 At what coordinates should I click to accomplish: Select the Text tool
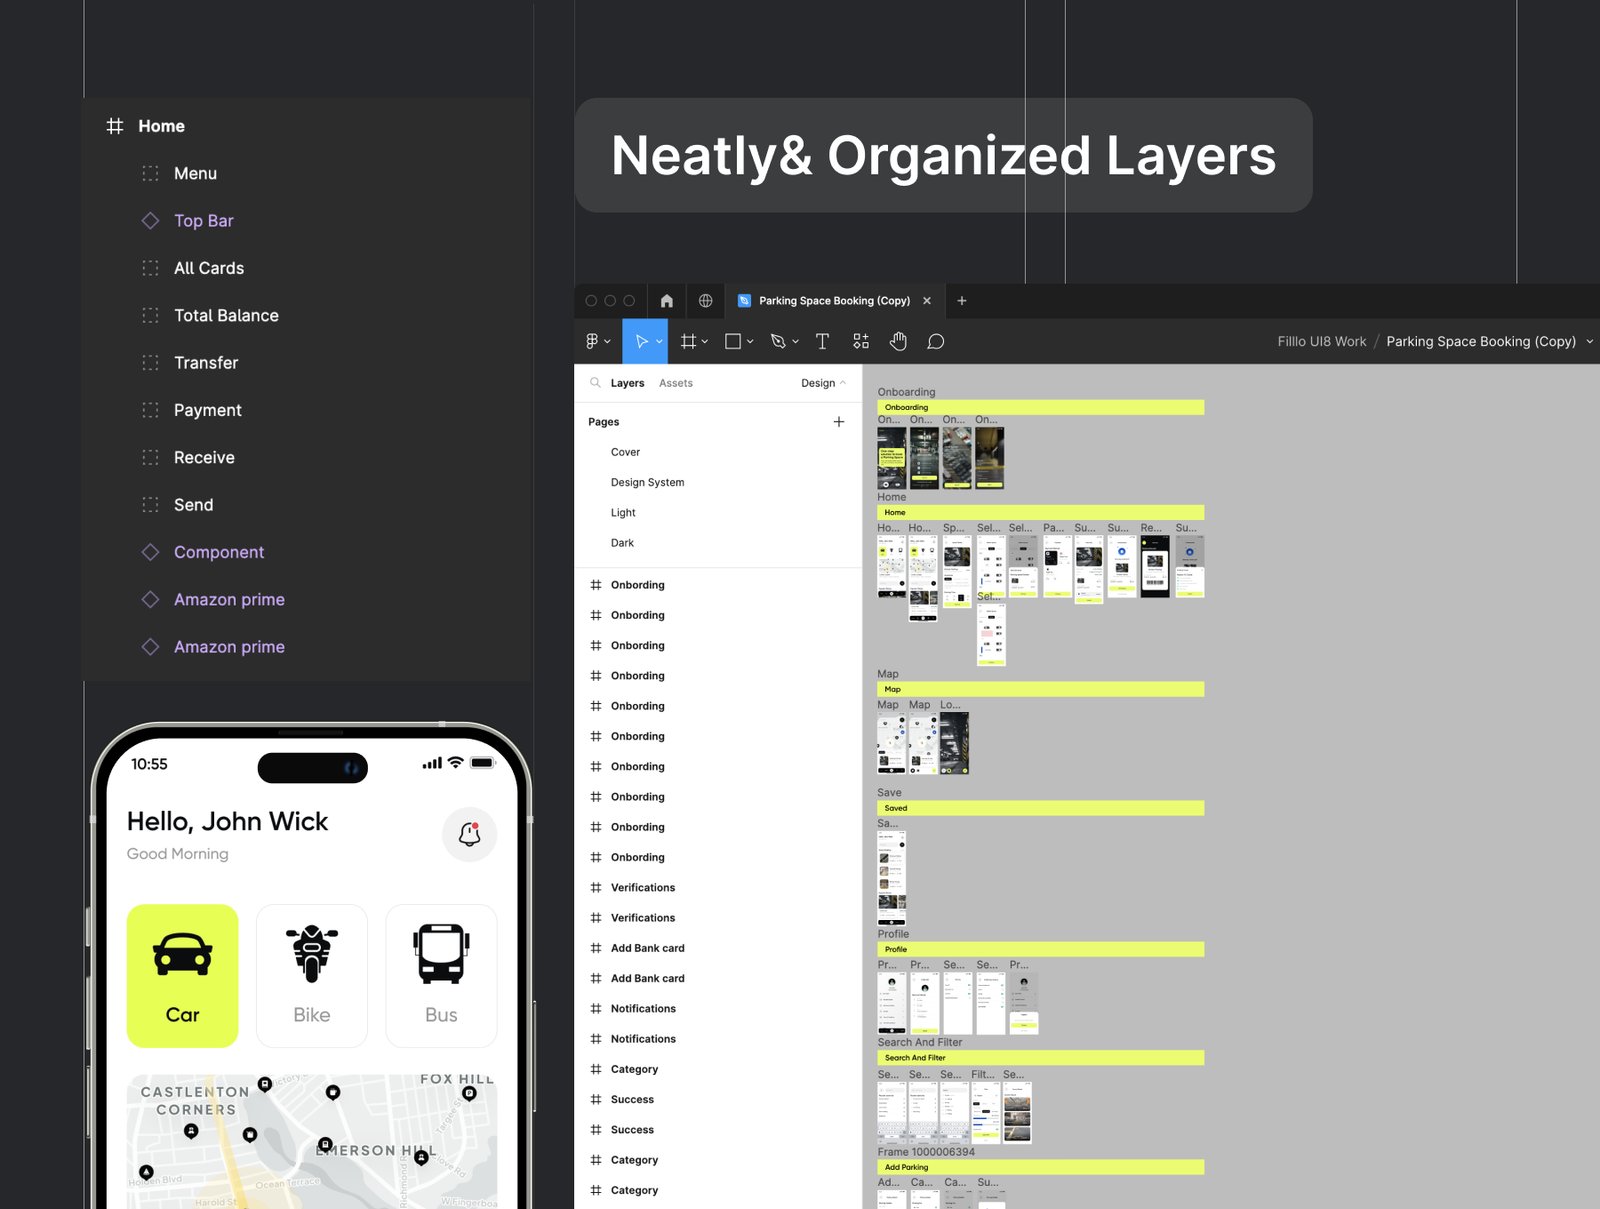coord(822,342)
